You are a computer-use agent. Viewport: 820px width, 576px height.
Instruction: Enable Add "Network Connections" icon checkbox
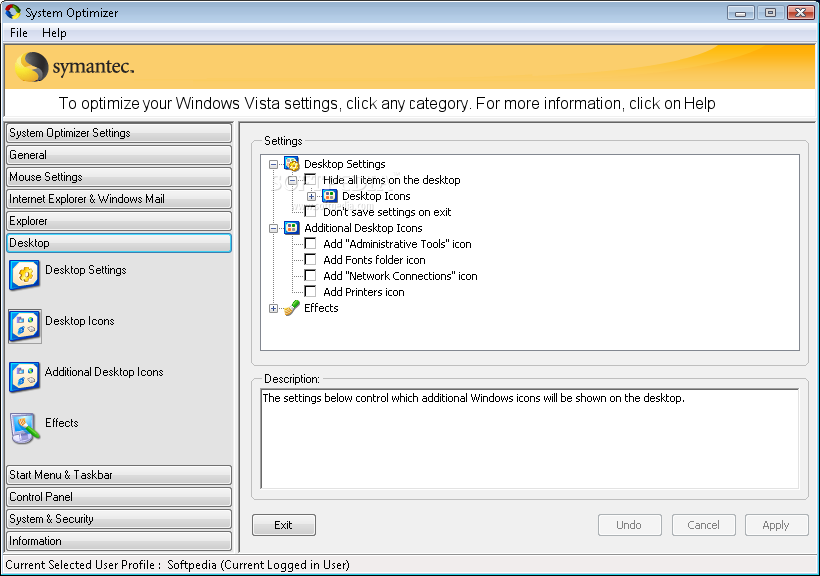click(x=310, y=275)
